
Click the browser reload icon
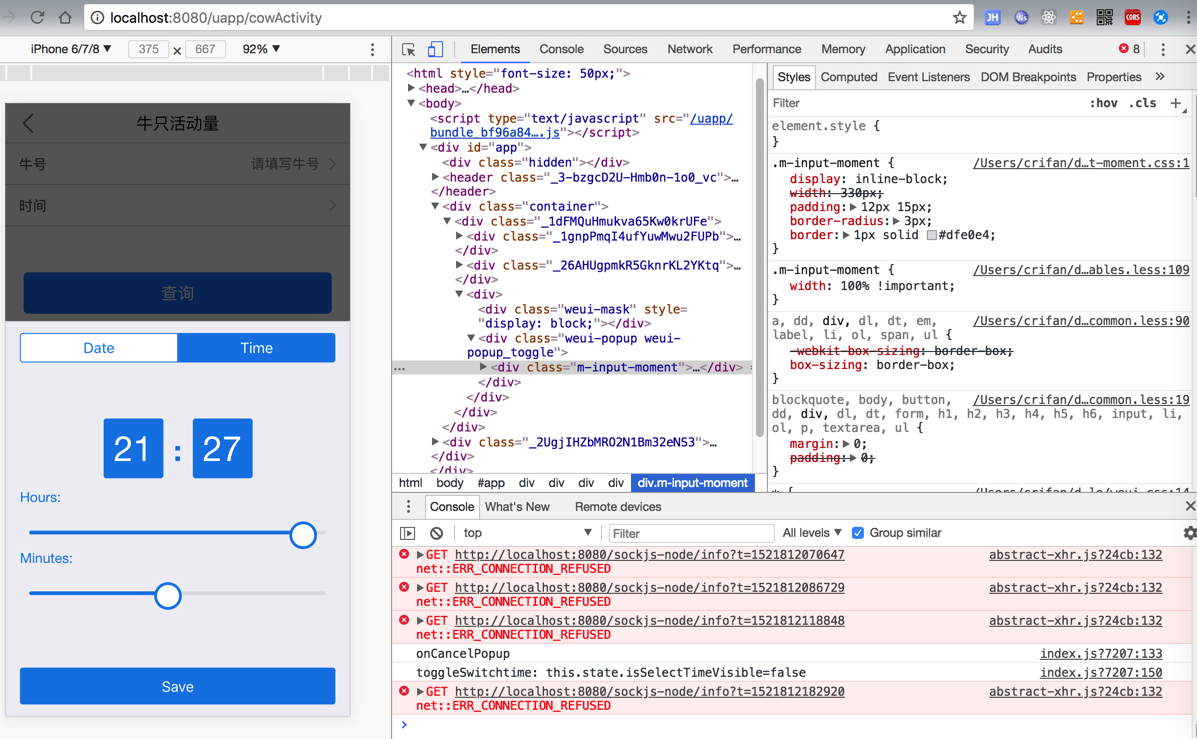click(x=37, y=18)
